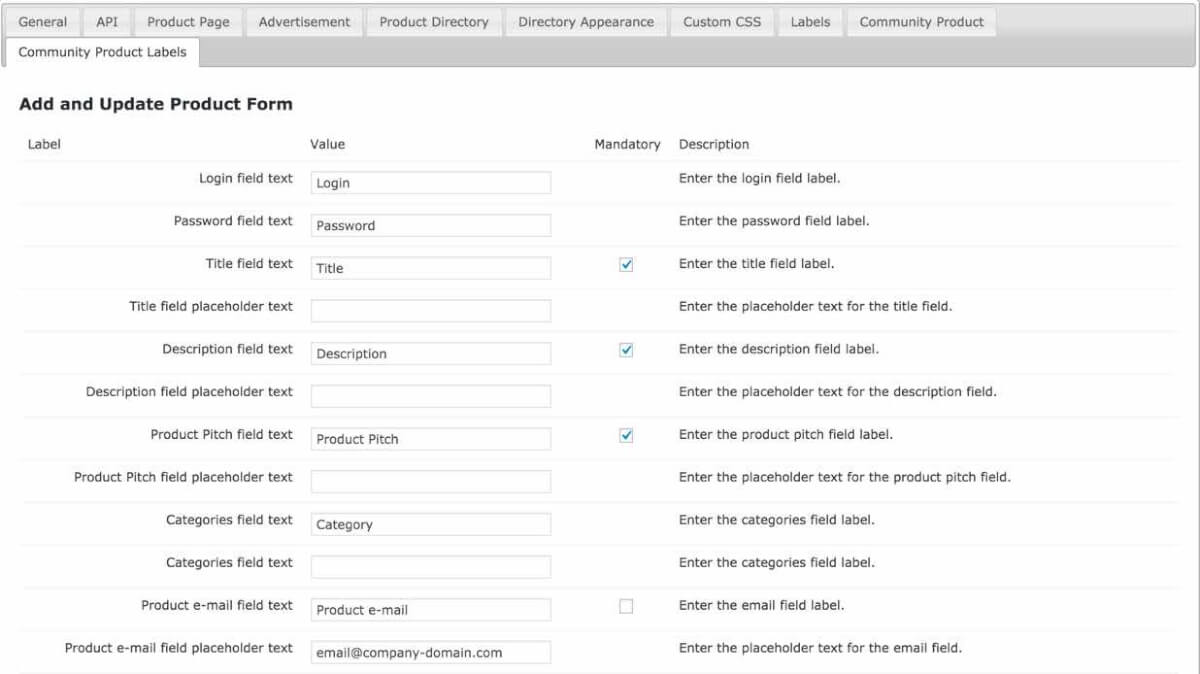Click the Labels tab

810,22
